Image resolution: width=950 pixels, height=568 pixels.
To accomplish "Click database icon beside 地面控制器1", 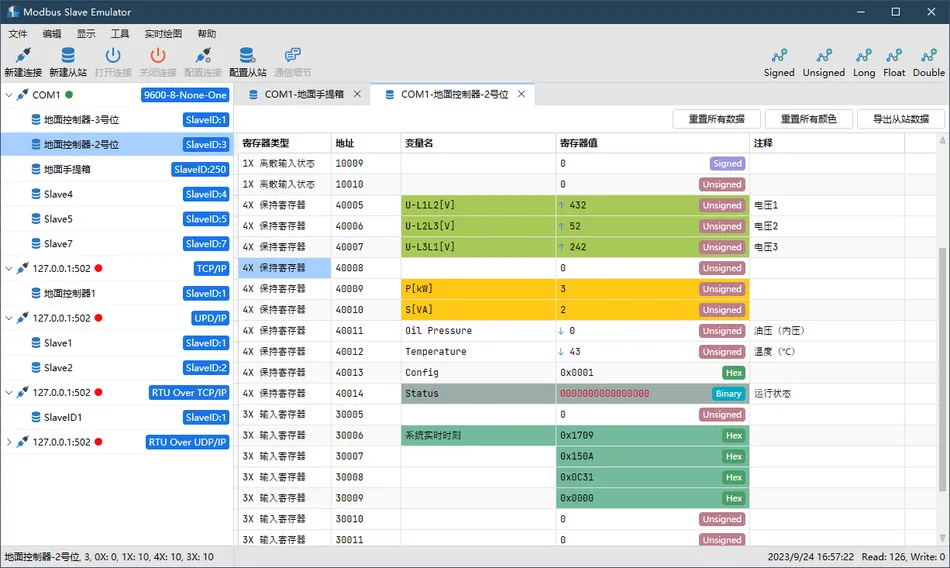I will pyautogui.click(x=36, y=293).
